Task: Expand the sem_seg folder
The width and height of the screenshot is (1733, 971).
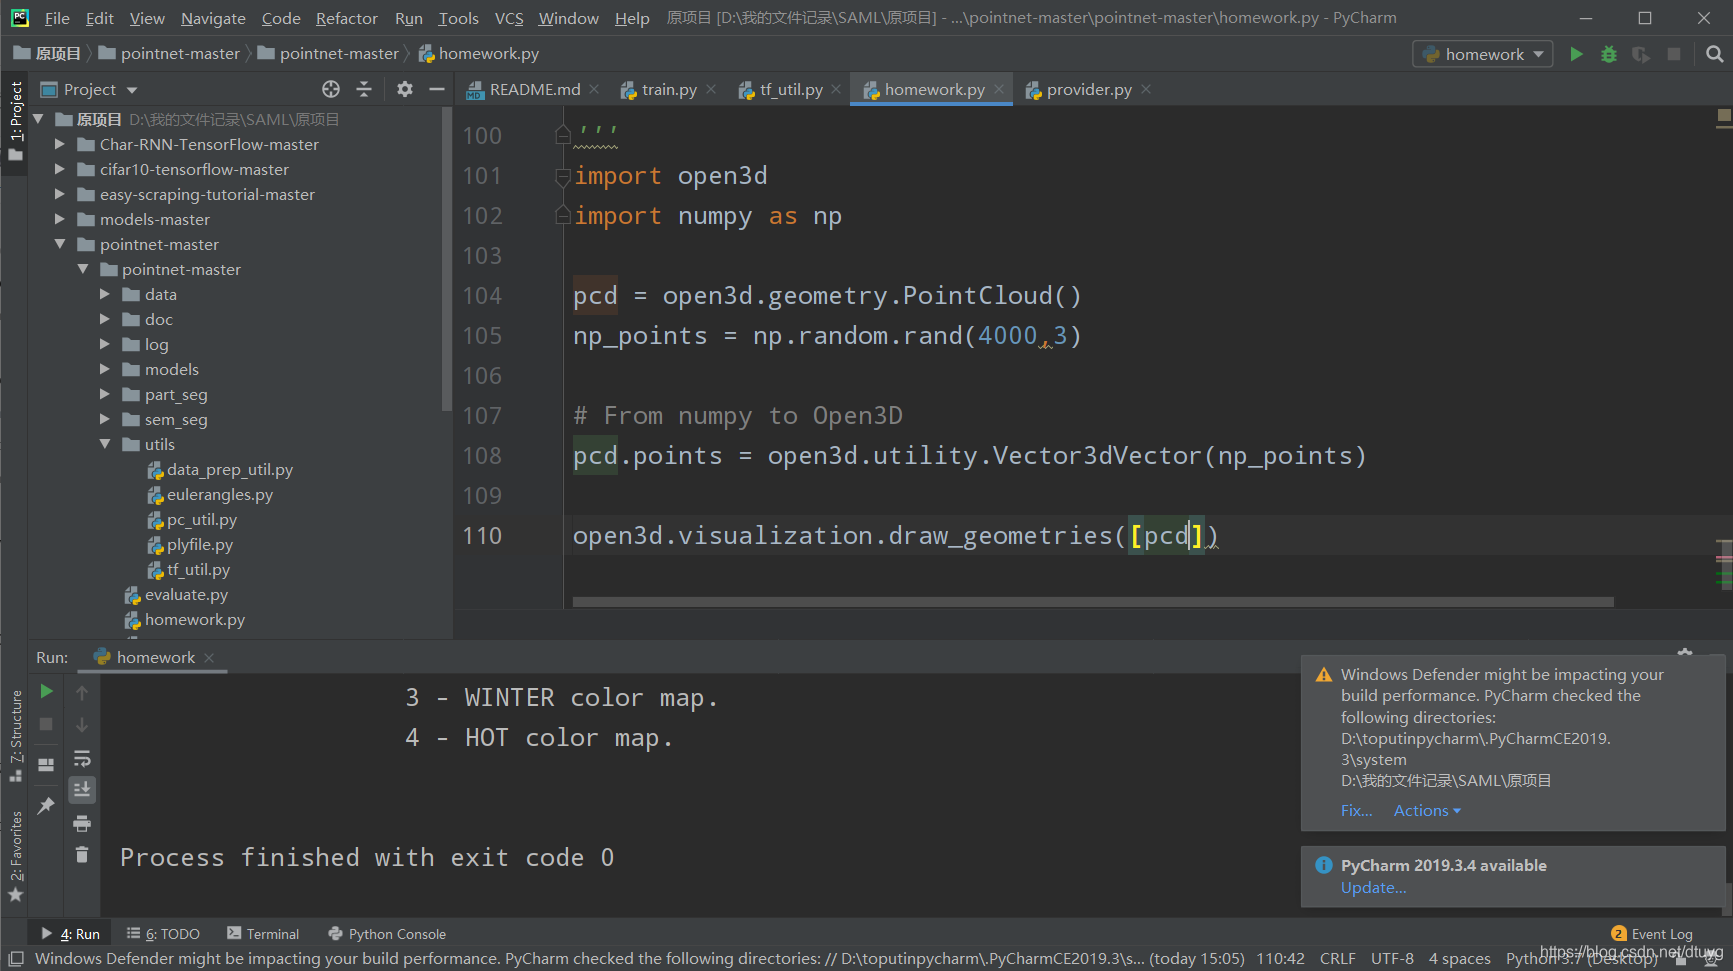Action: (x=104, y=419)
